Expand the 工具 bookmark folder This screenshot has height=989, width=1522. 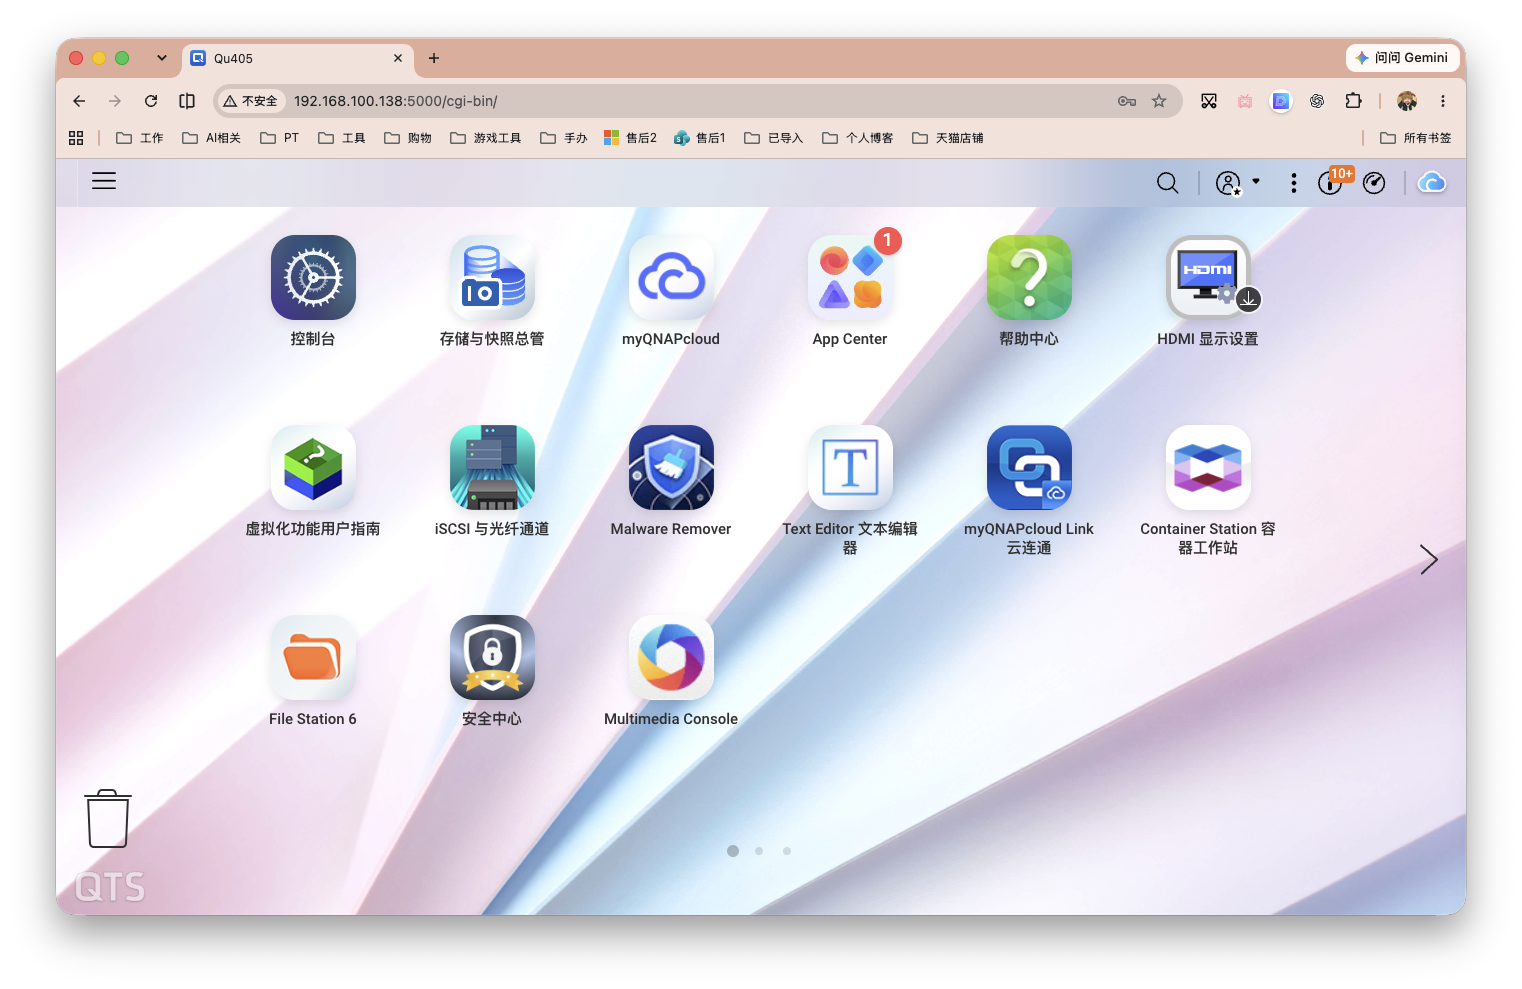click(x=342, y=138)
